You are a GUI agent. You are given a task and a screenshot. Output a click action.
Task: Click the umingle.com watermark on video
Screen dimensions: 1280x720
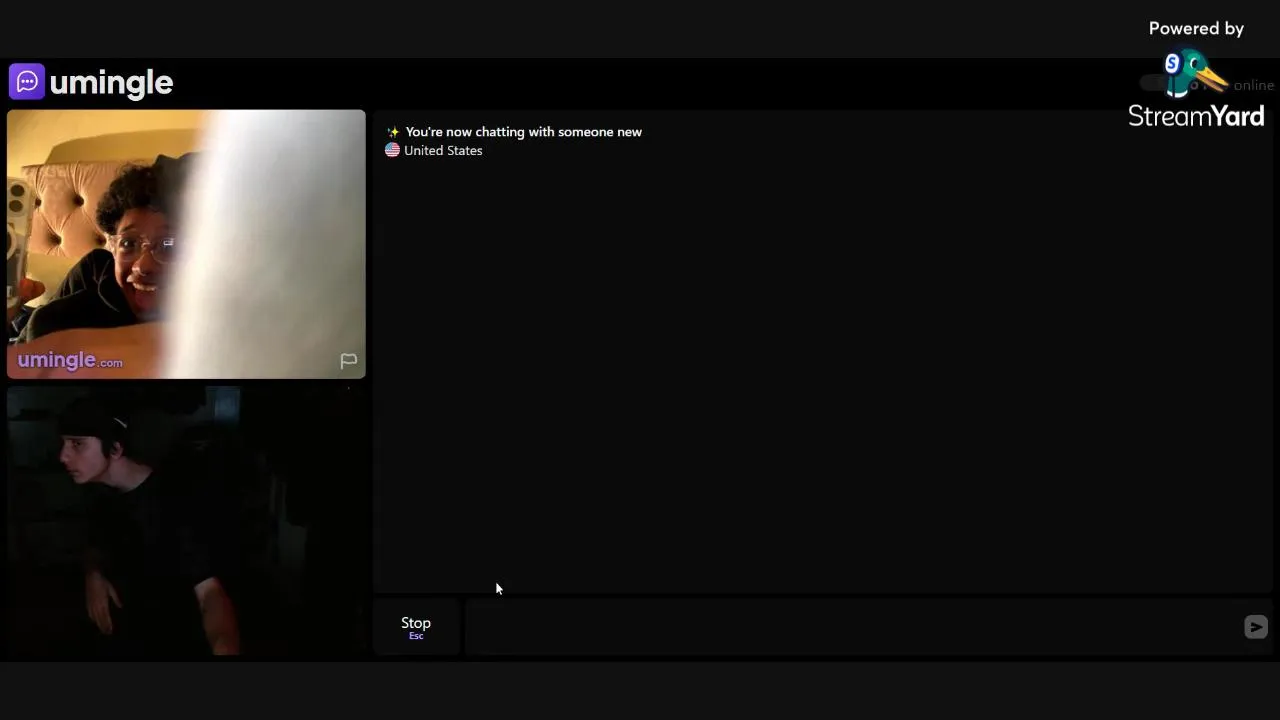click(70, 360)
